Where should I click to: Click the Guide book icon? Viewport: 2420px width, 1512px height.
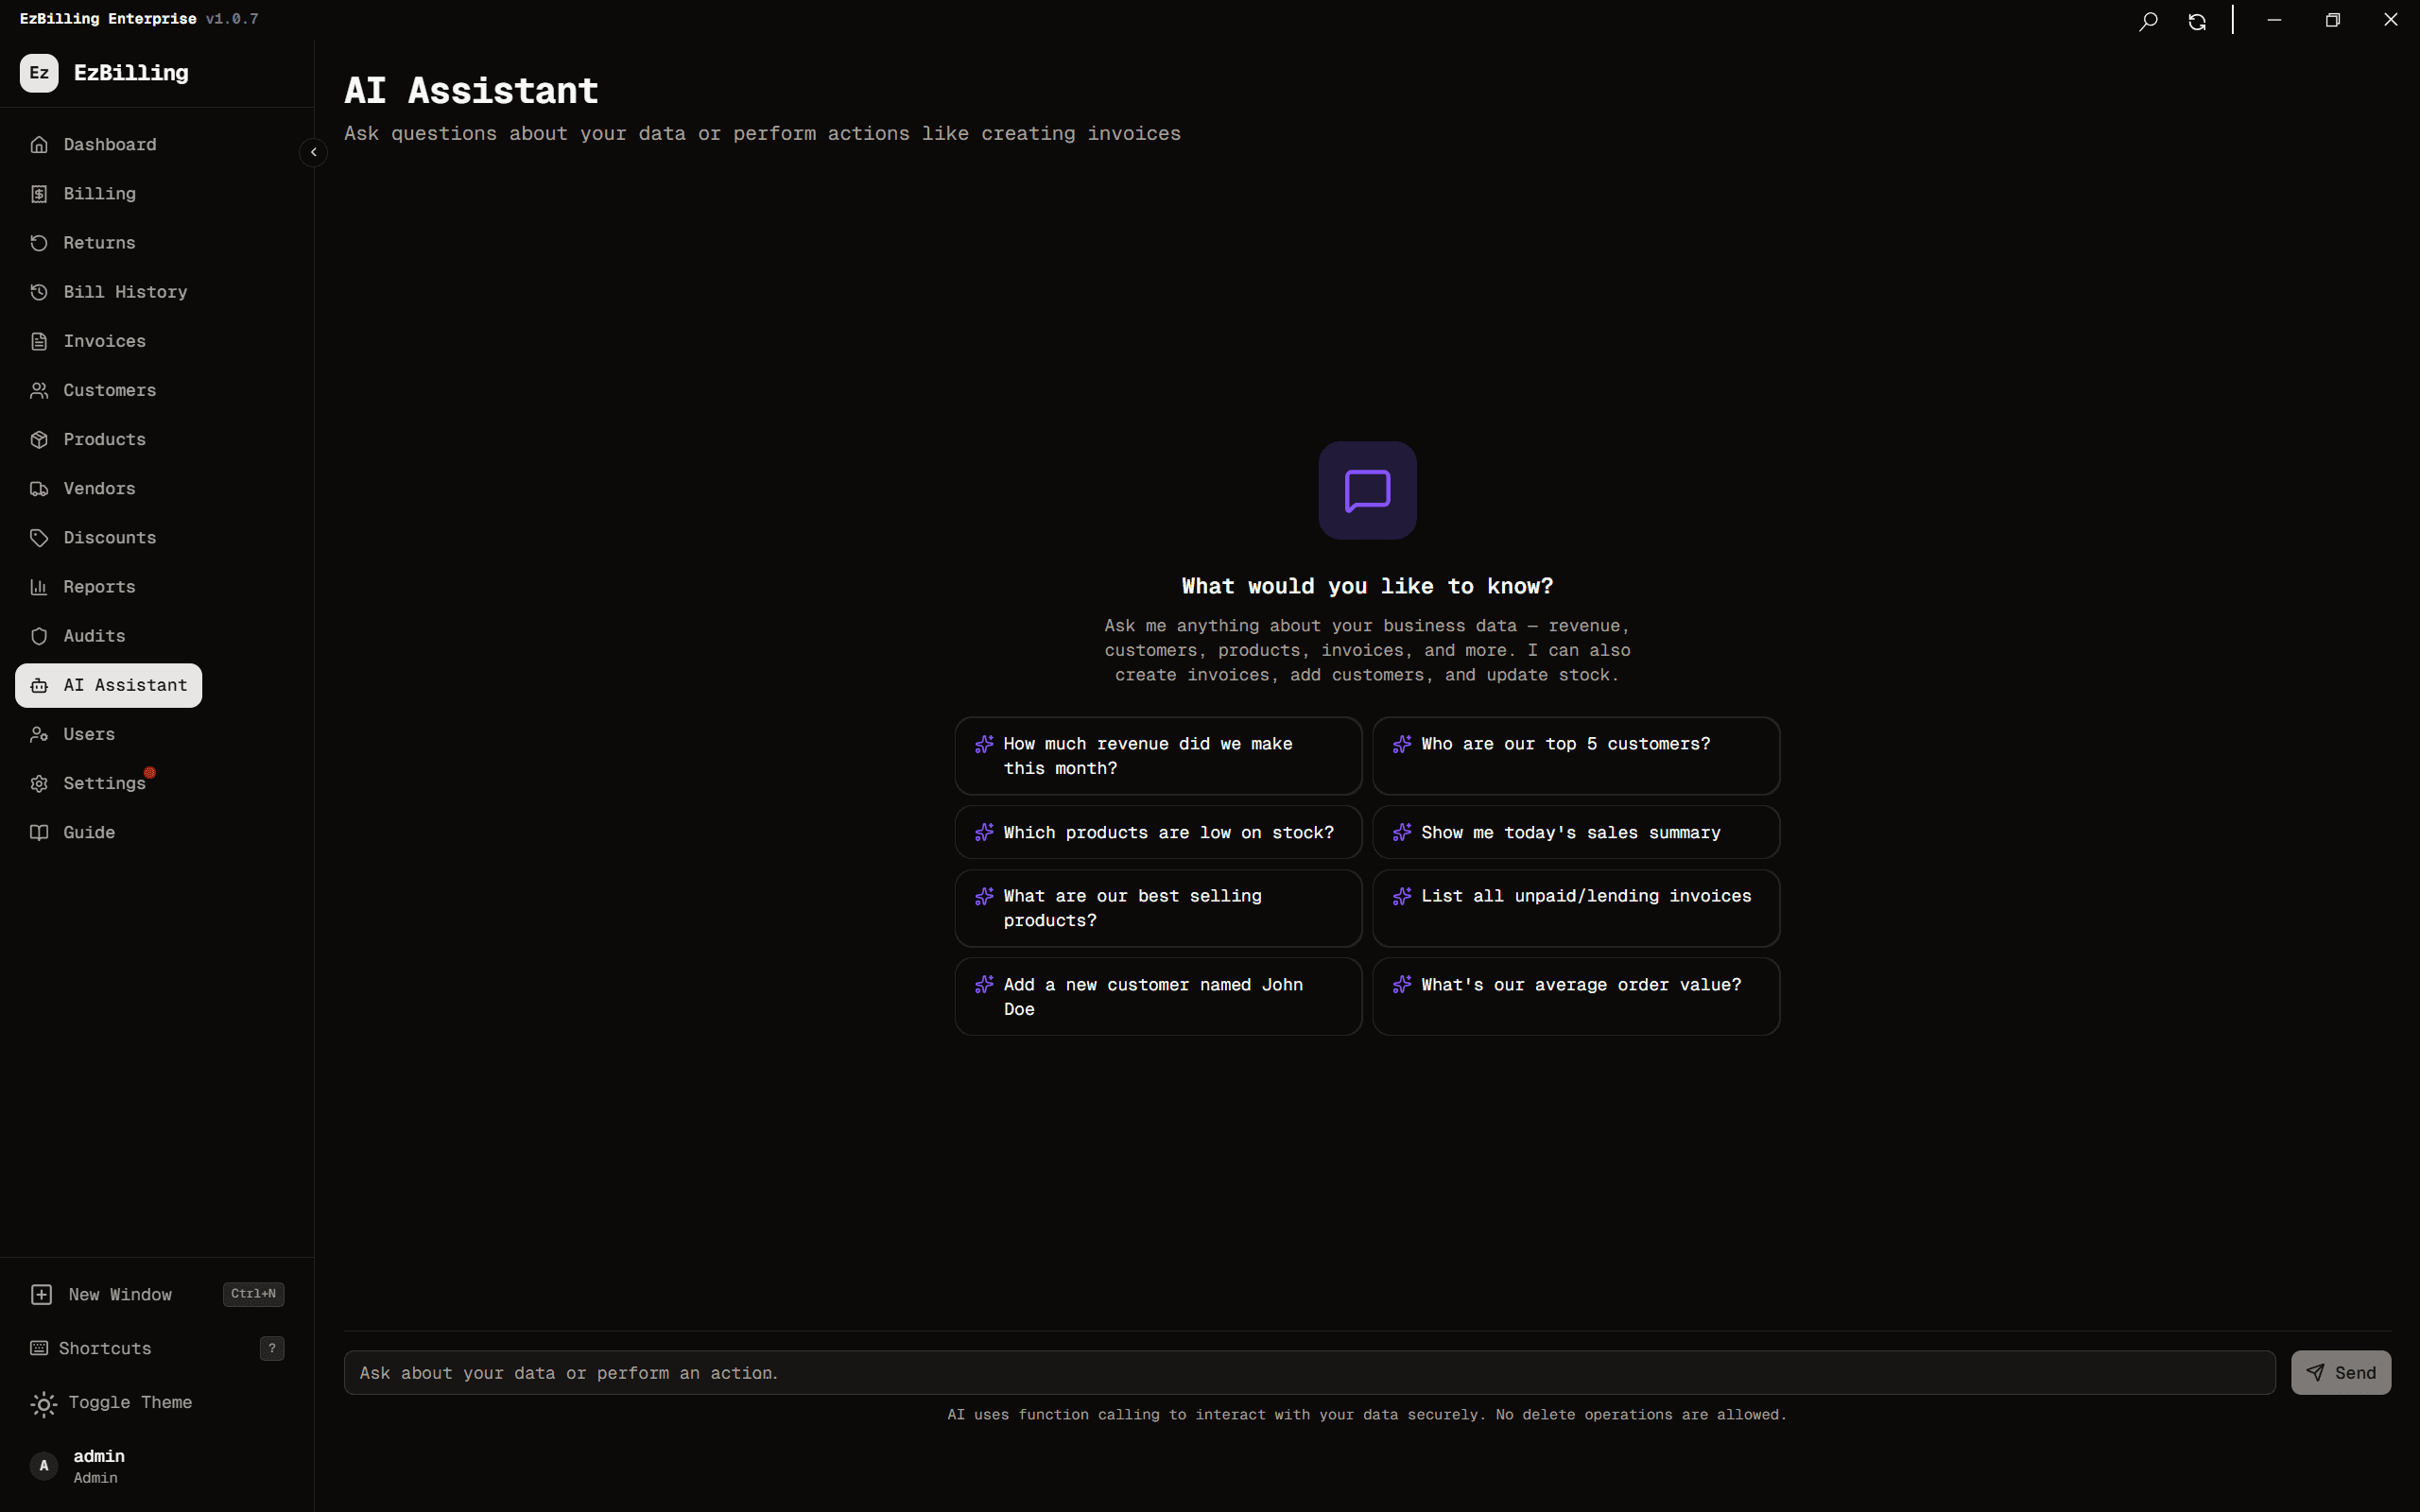tap(39, 833)
